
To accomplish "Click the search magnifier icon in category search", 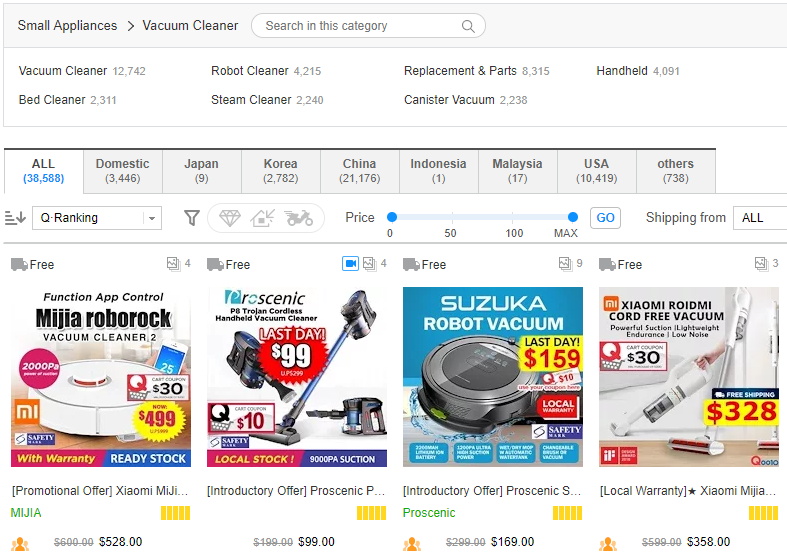I will pos(468,26).
